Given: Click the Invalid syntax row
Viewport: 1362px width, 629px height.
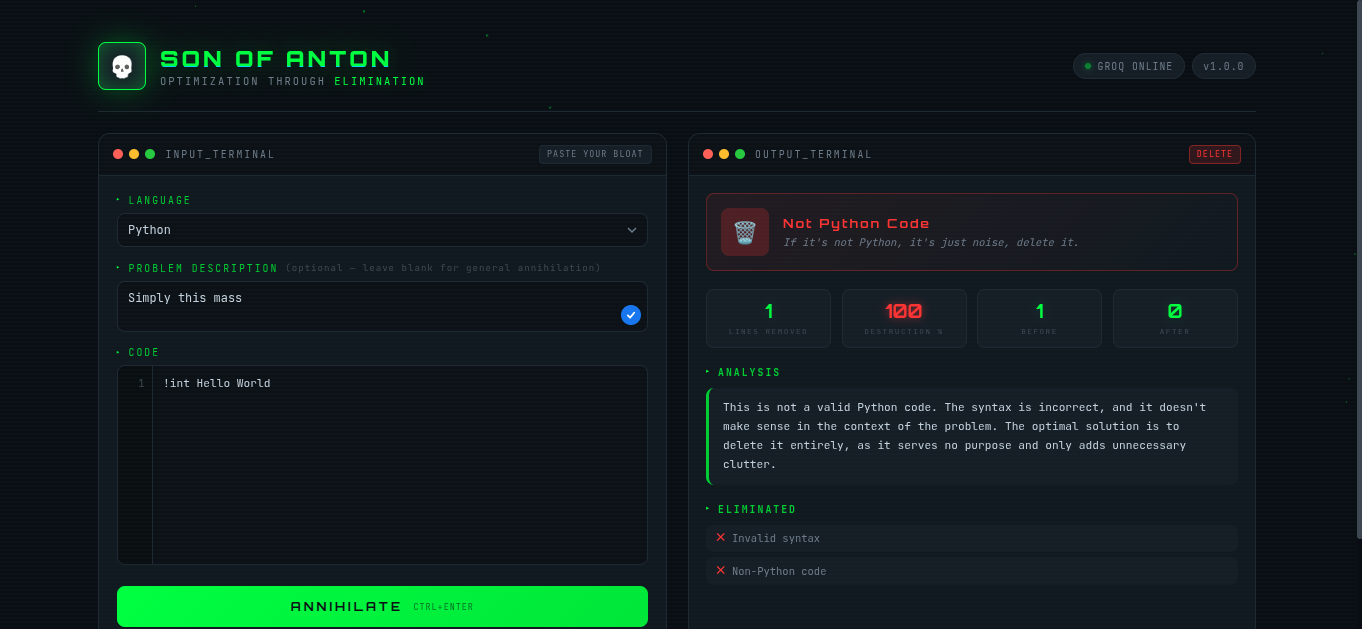Looking at the screenshot, I should coord(972,538).
